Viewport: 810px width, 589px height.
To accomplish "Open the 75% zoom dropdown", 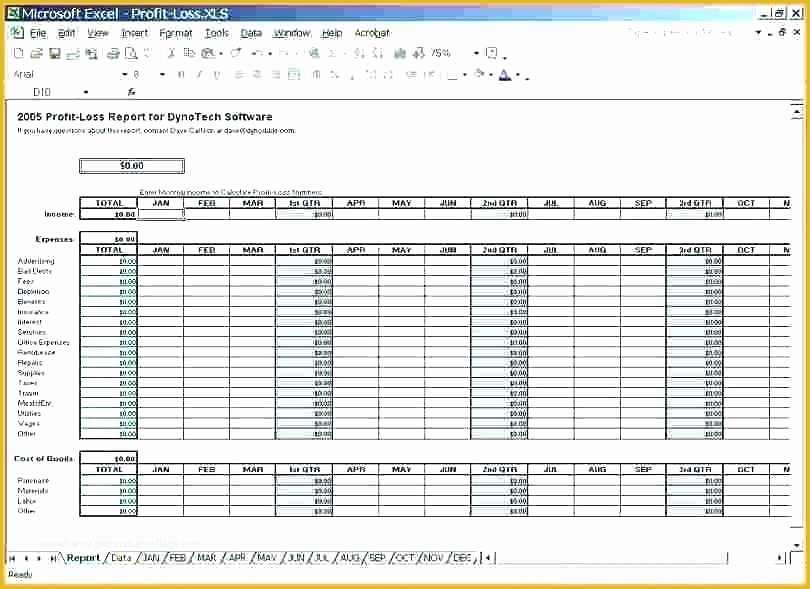I will click(476, 53).
